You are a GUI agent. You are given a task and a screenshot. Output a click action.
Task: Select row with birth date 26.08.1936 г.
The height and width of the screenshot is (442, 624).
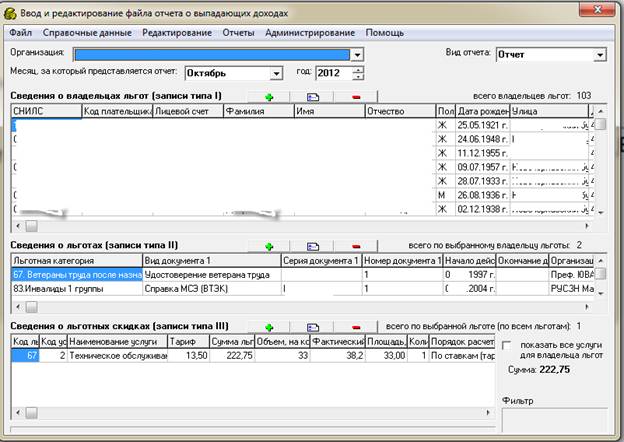coord(303,195)
